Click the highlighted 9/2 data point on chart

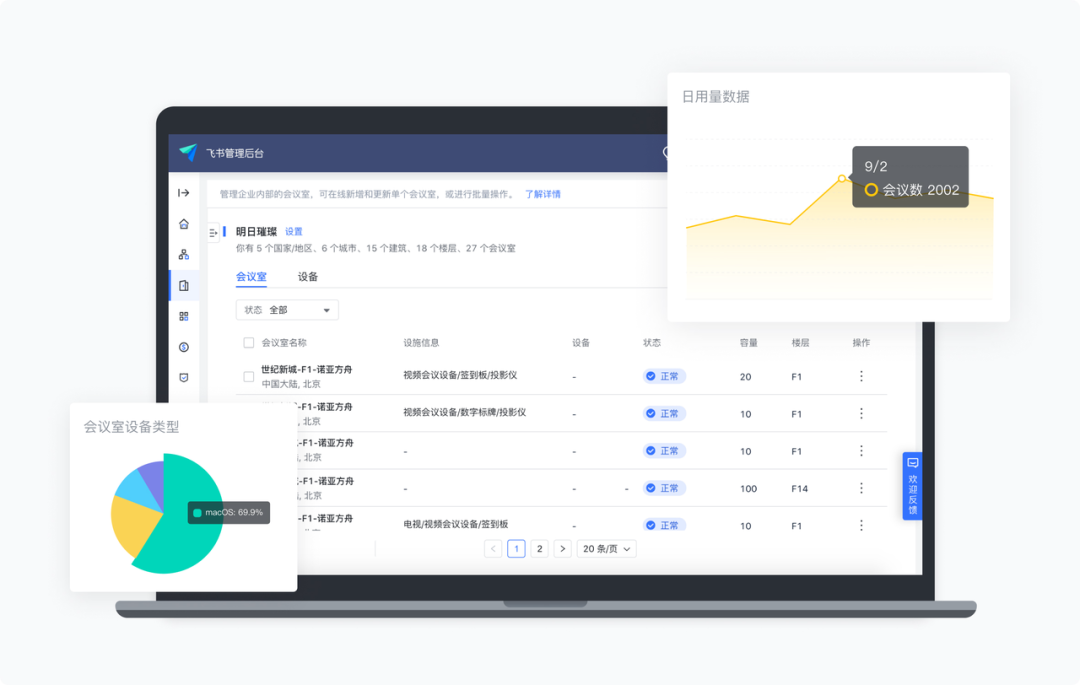pos(842,178)
